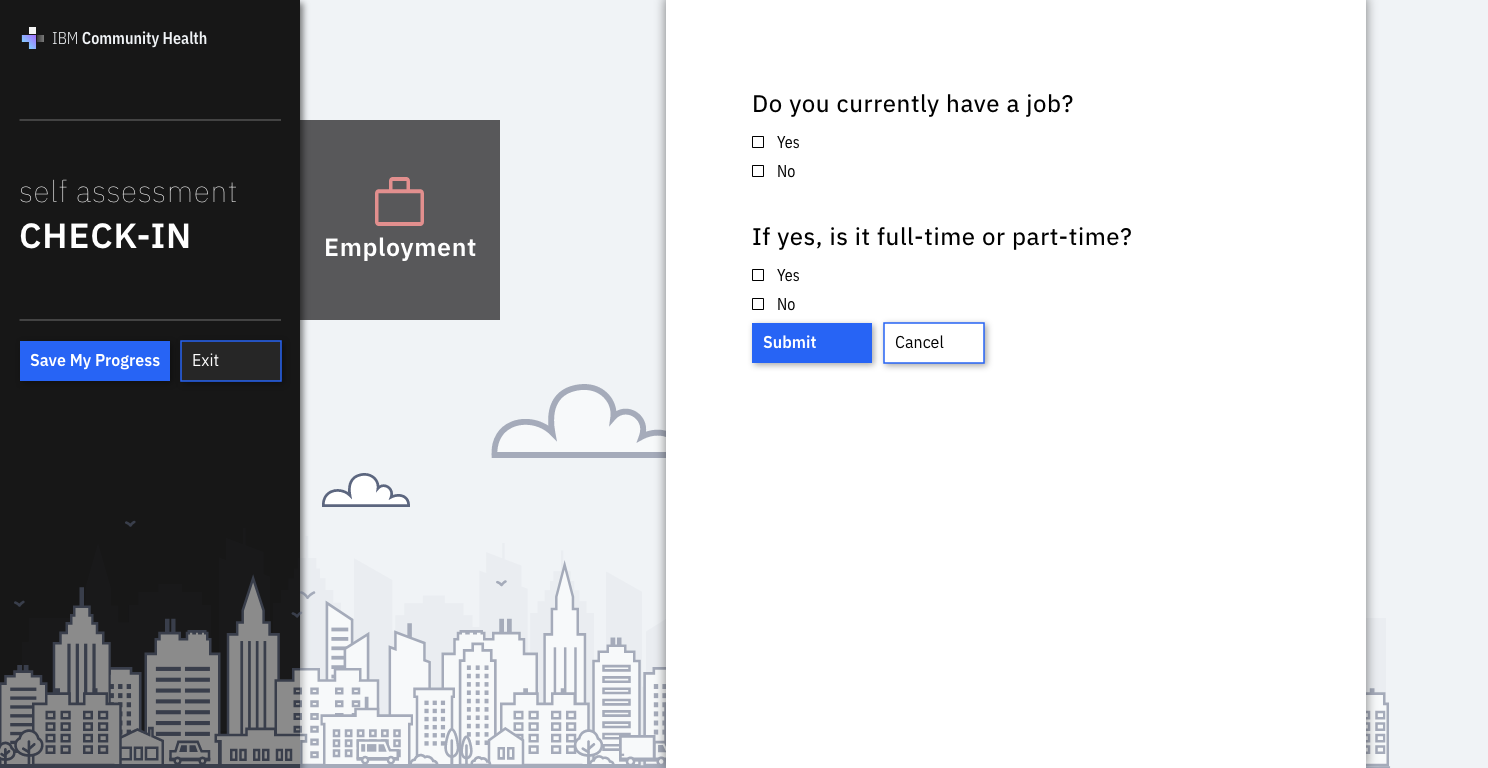This screenshot has width=1488, height=768.
Task: Click the 'If yes, is it full-time or part-time?' heading
Action: 941,237
